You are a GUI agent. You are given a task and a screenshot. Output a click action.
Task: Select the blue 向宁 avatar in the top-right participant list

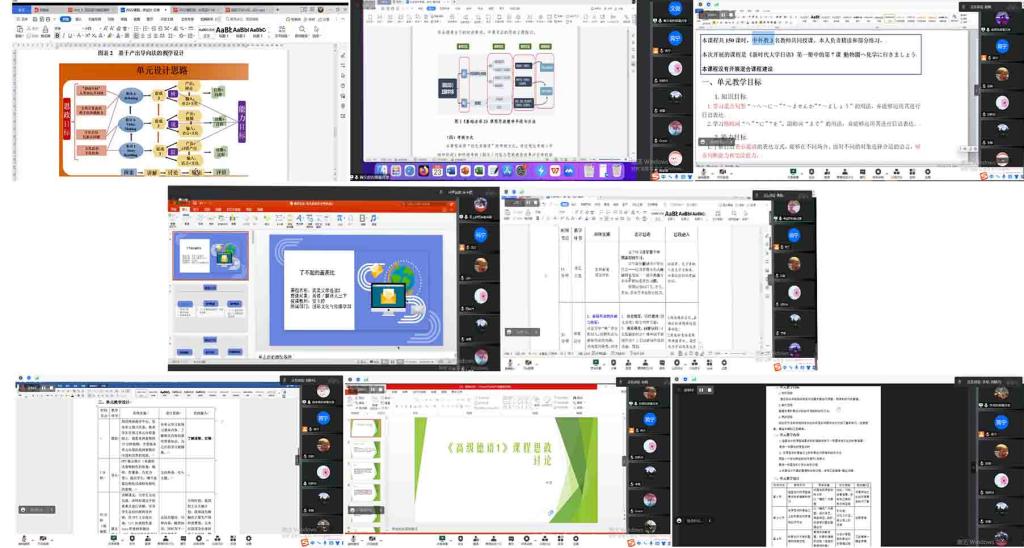pyautogui.click(x=1001, y=46)
